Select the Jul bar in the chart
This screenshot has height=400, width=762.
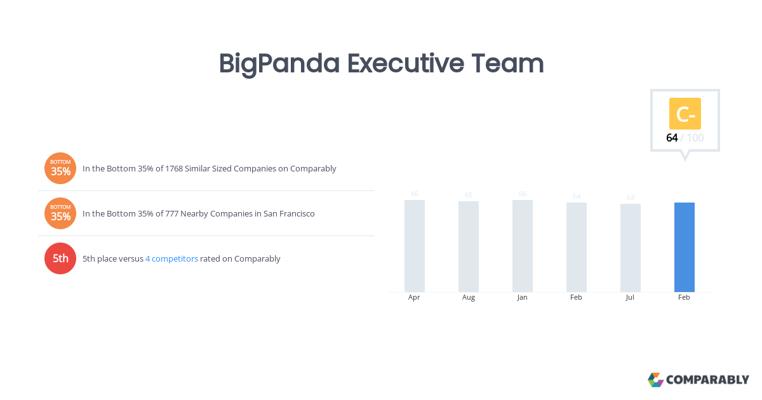click(630, 247)
